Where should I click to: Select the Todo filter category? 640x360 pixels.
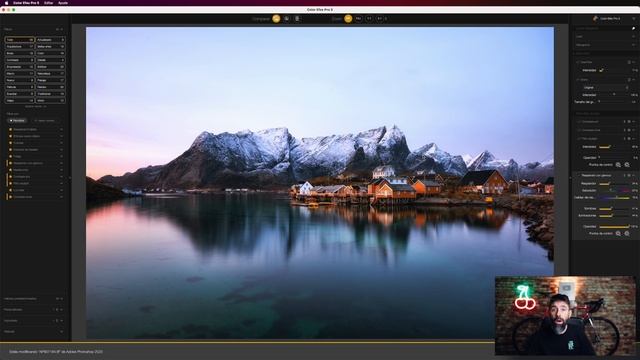(19, 40)
